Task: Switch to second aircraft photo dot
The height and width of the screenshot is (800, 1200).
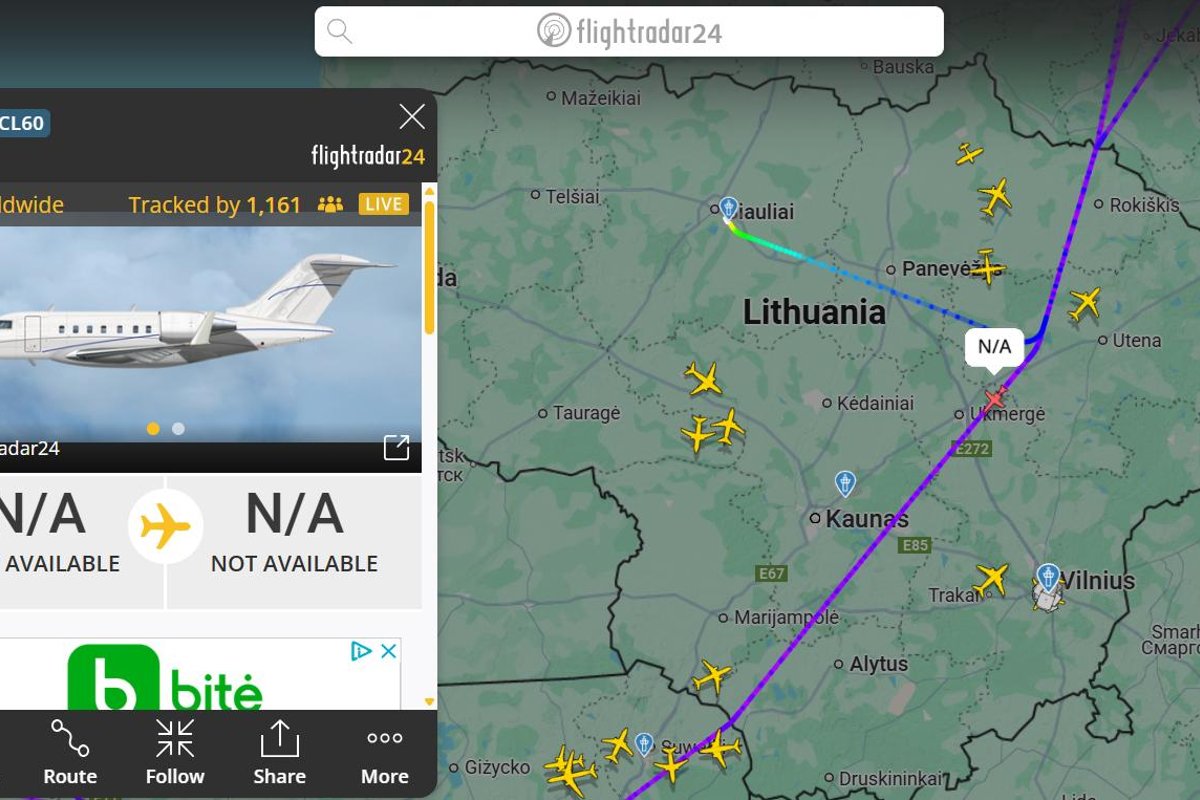Action: (178, 428)
